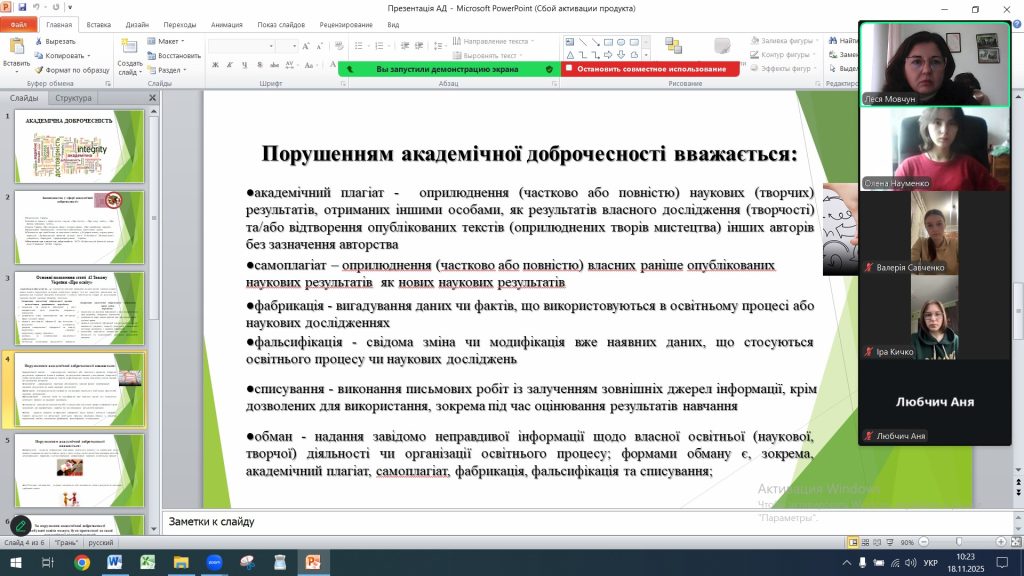
Task: Toggle italic formatting
Action: tap(230, 65)
